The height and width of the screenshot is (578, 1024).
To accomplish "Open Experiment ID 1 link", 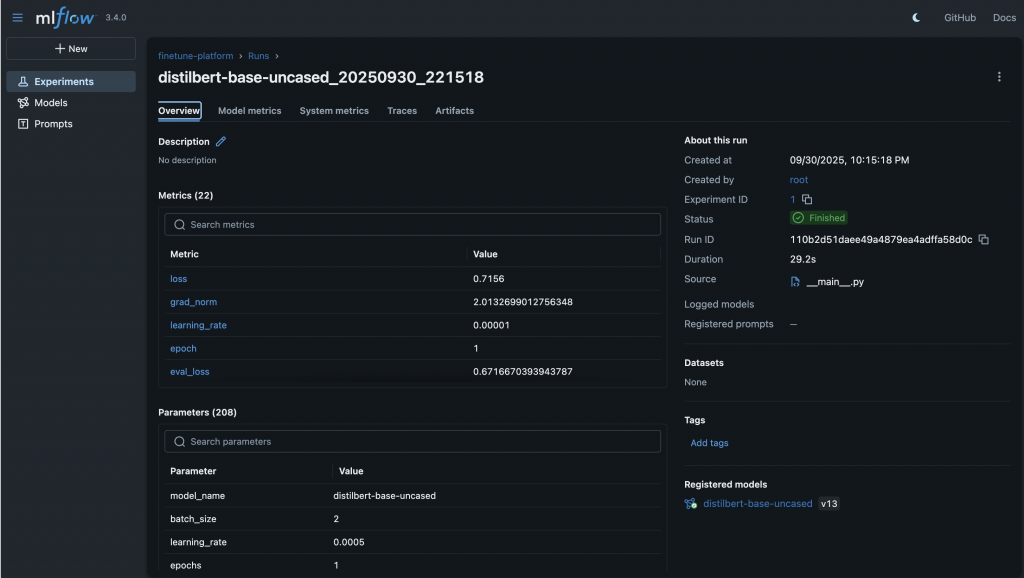I will (x=793, y=199).
